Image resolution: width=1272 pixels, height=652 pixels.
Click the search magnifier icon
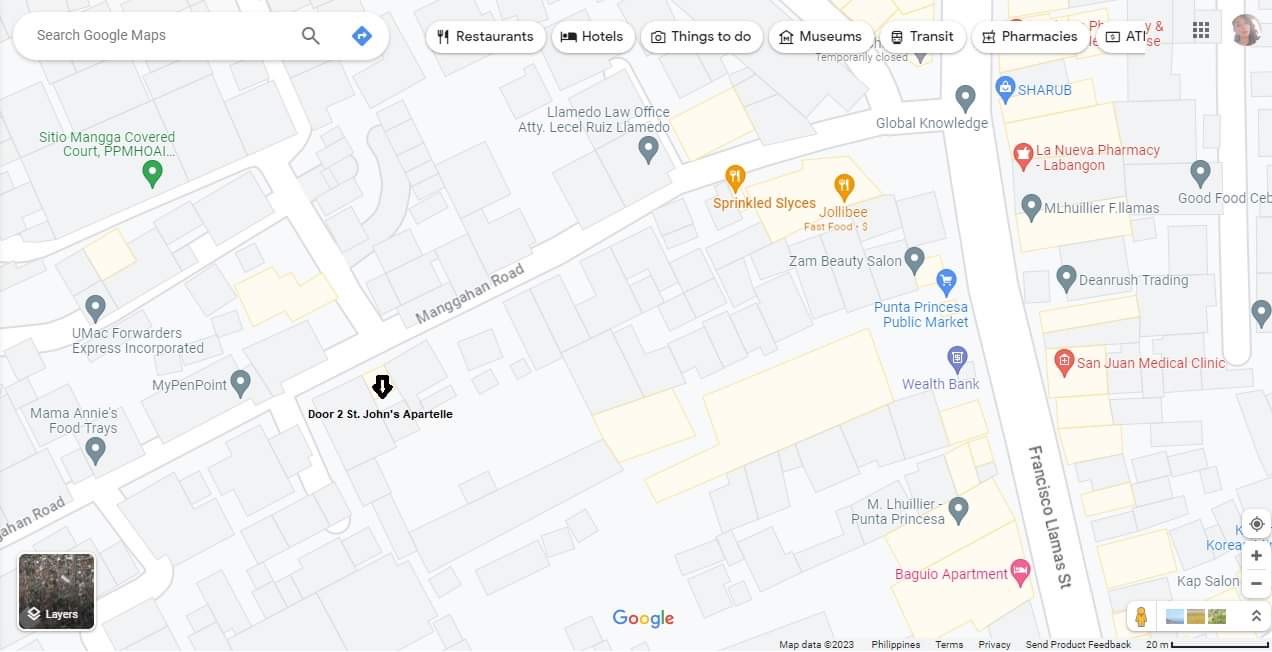click(311, 36)
